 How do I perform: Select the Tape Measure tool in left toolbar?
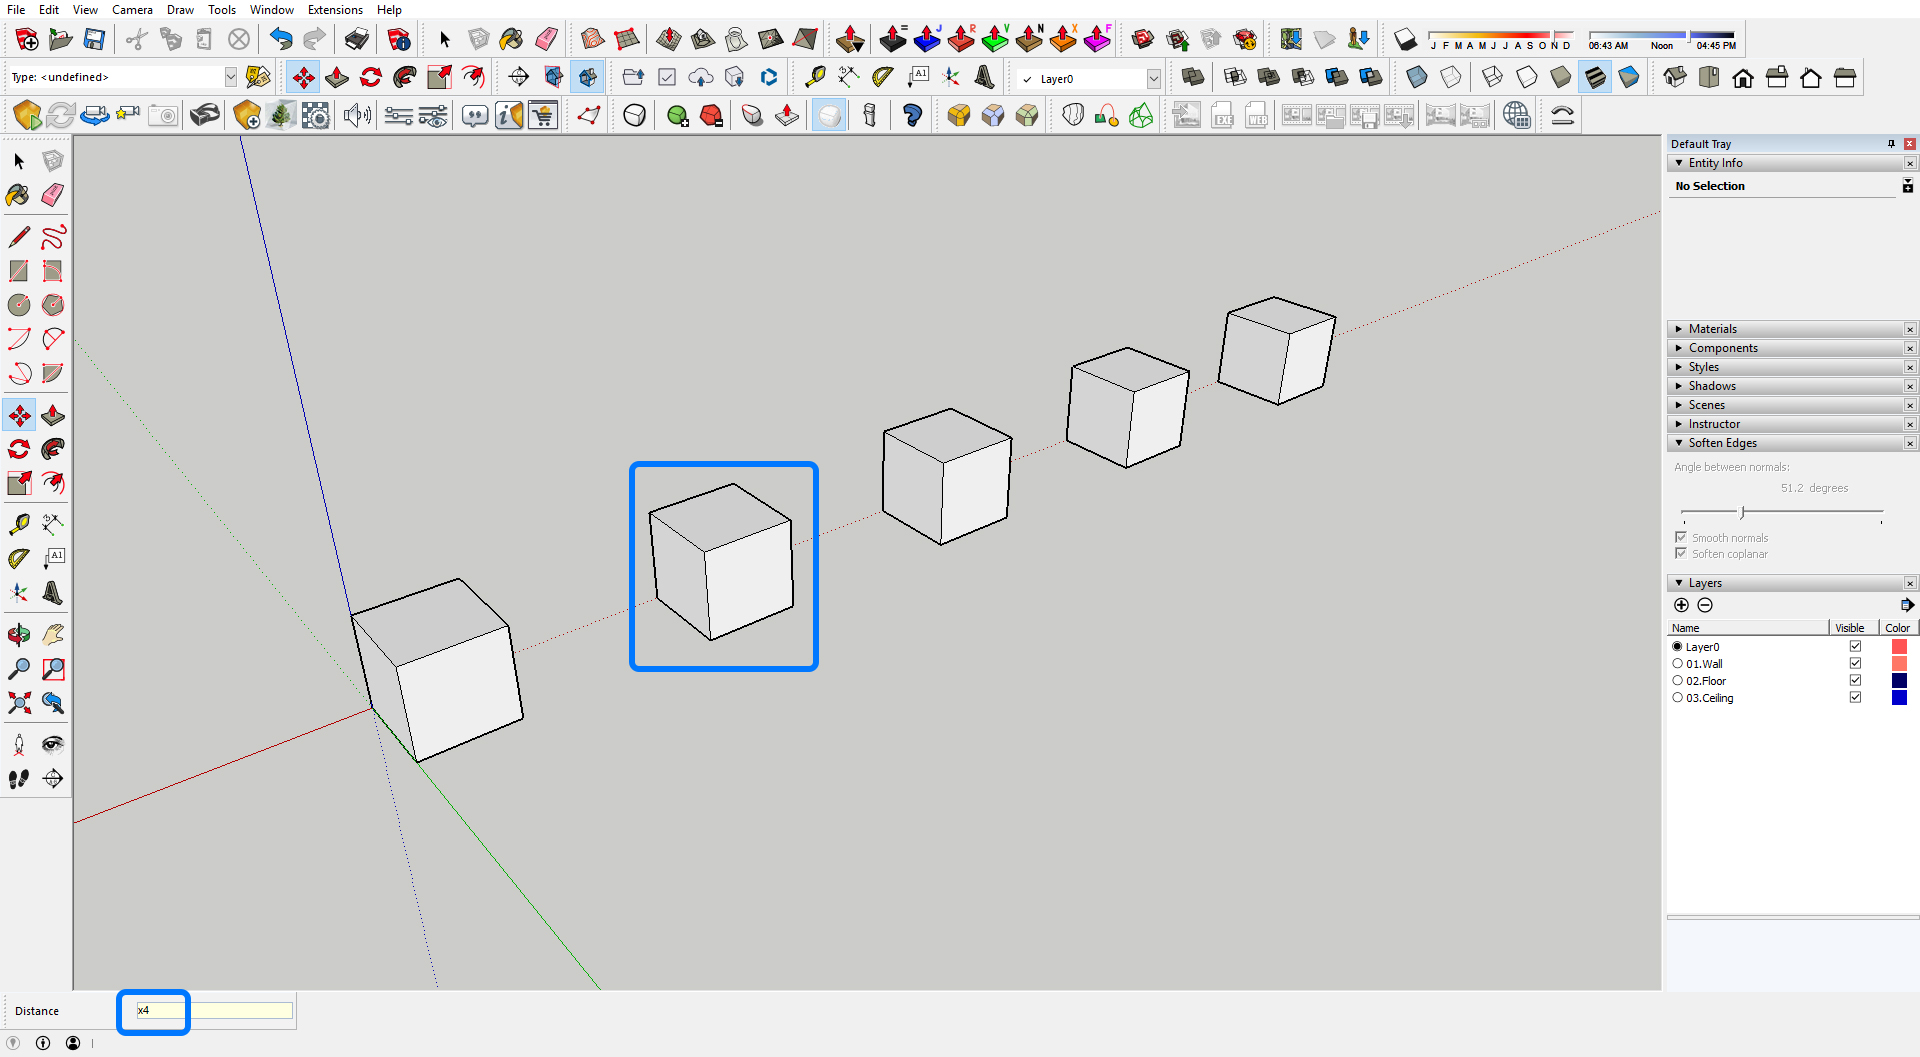(x=18, y=524)
